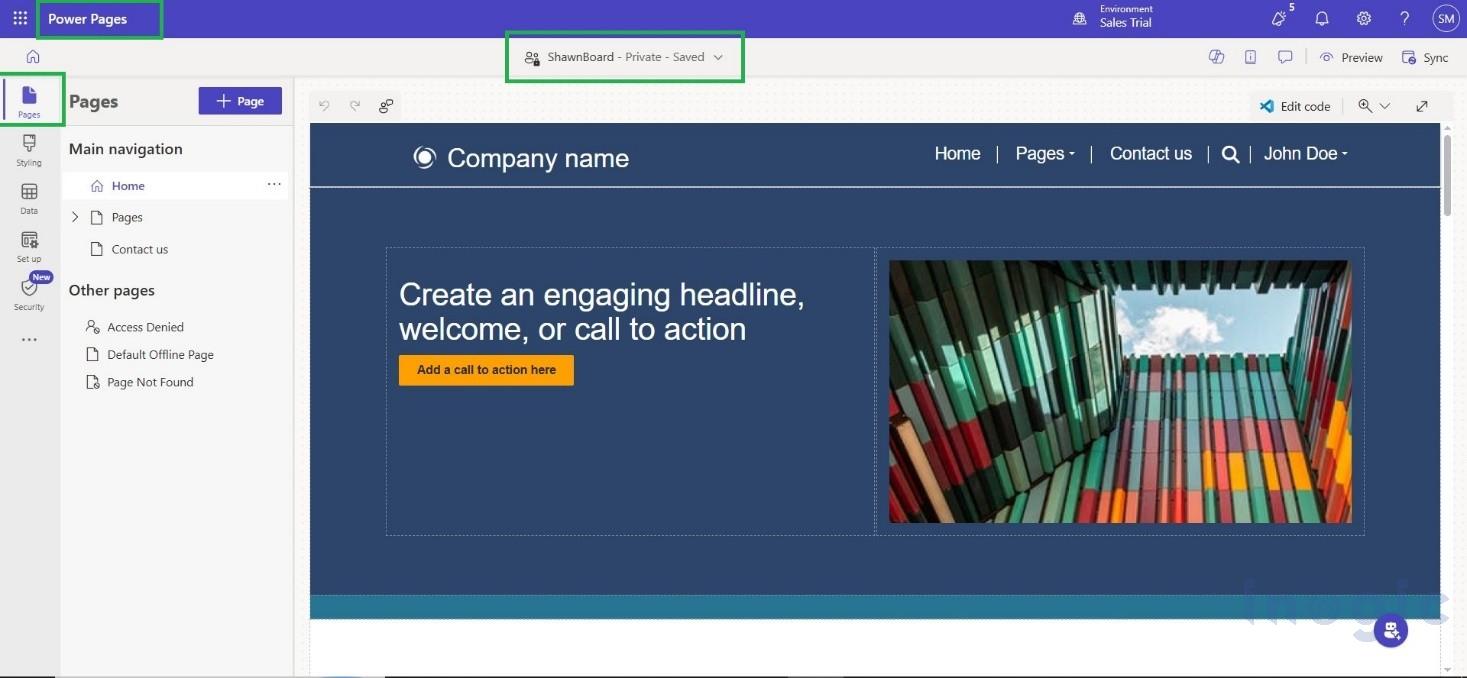
Task: Open the app launcher waffle icon
Action: coord(20,18)
